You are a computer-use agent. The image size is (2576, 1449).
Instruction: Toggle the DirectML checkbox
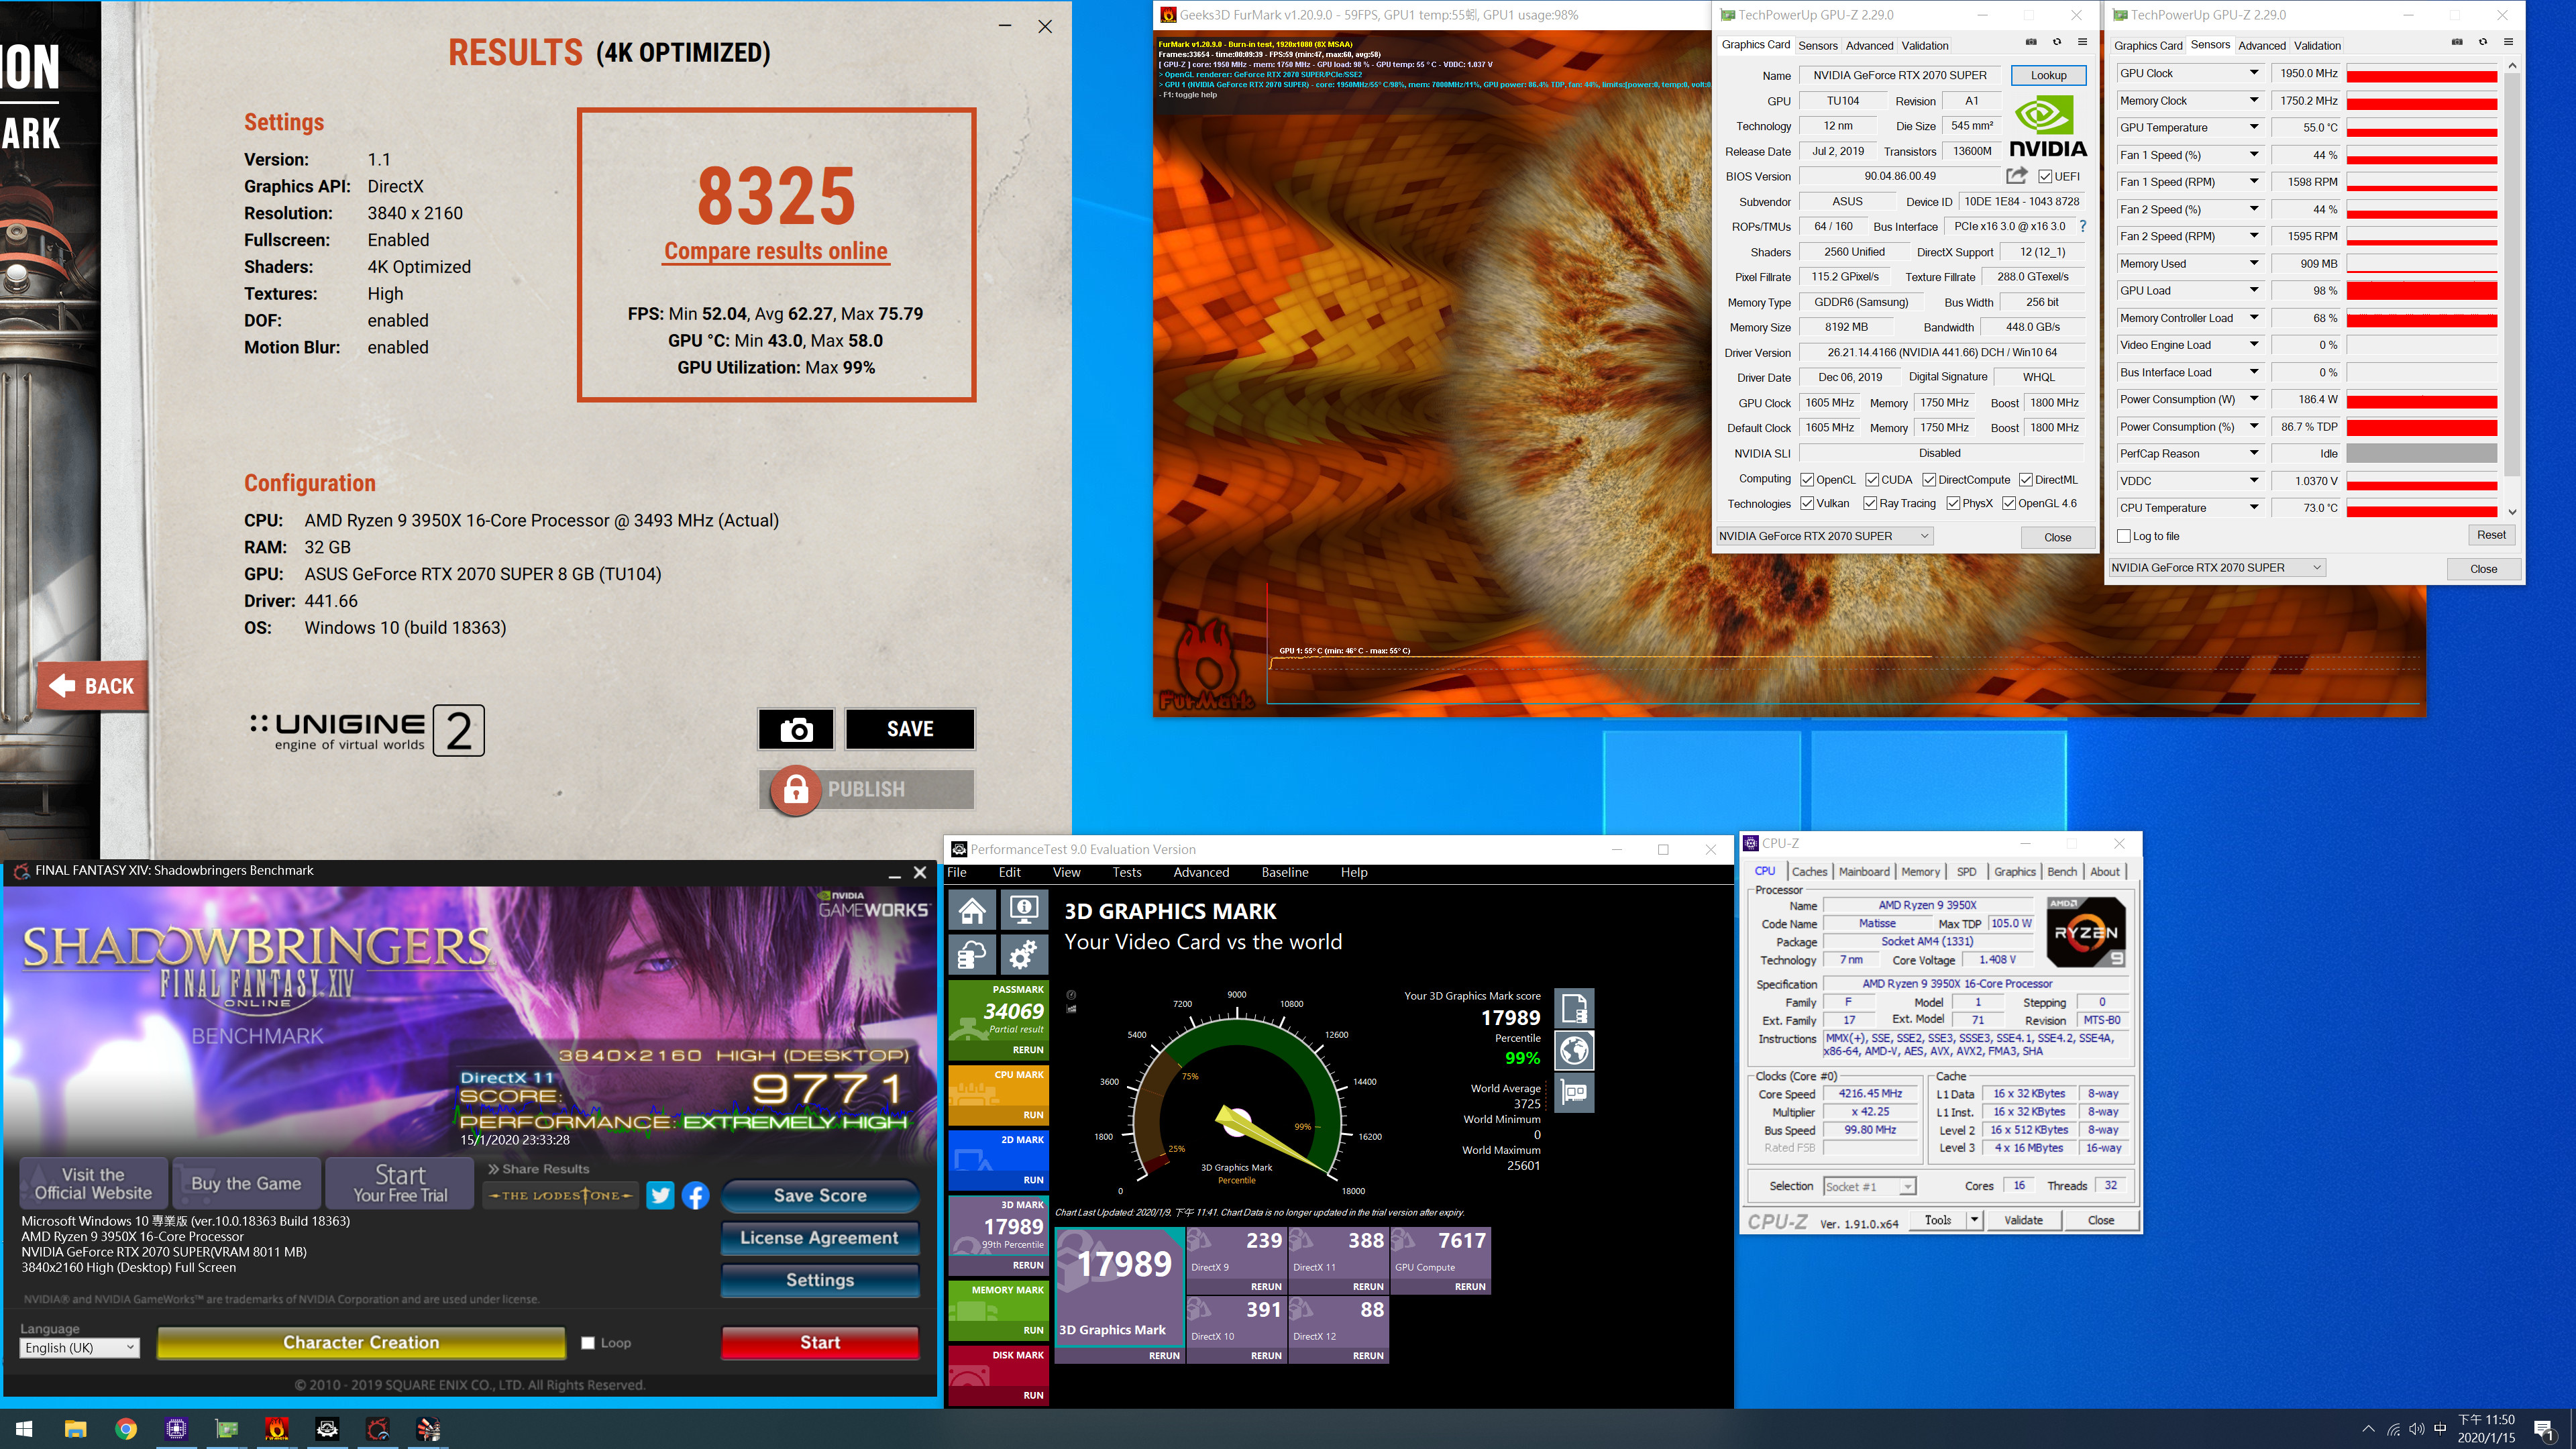click(2025, 480)
